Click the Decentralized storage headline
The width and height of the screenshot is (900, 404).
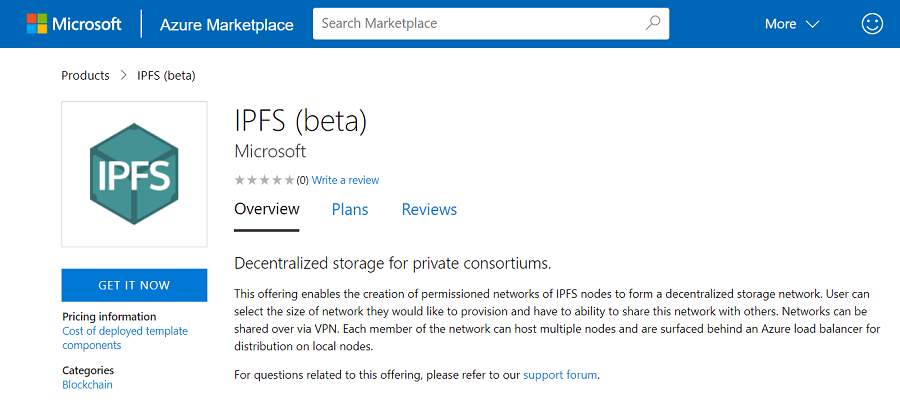coord(393,263)
